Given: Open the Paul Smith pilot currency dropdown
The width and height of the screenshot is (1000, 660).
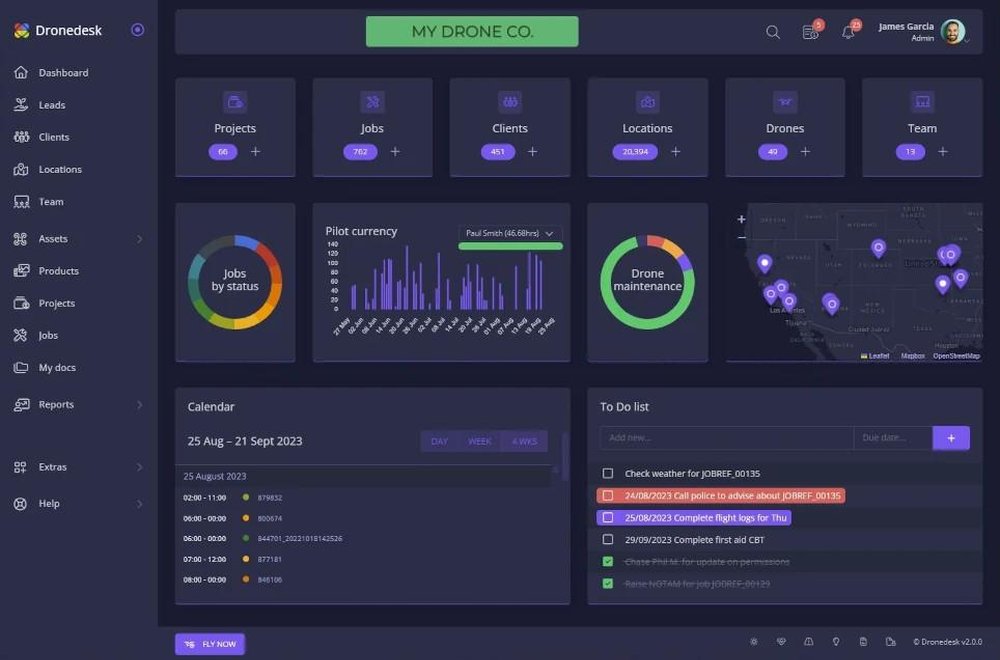Looking at the screenshot, I should 510,231.
